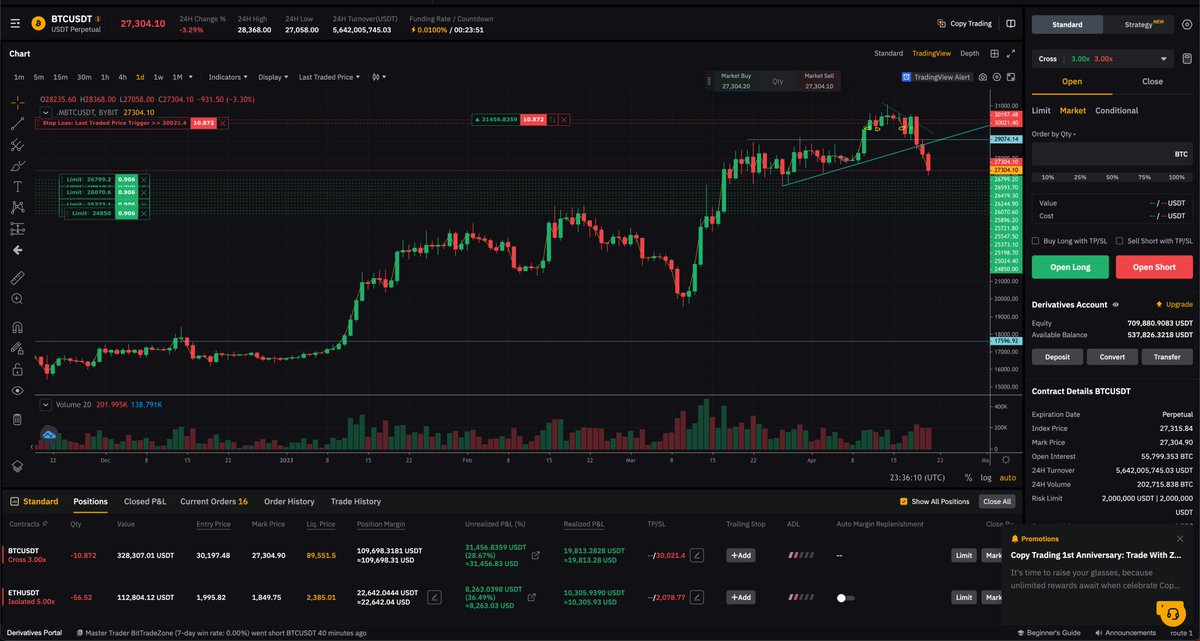Select the brush drawing tool
Screen dimensions: 1200x641
click(17, 166)
